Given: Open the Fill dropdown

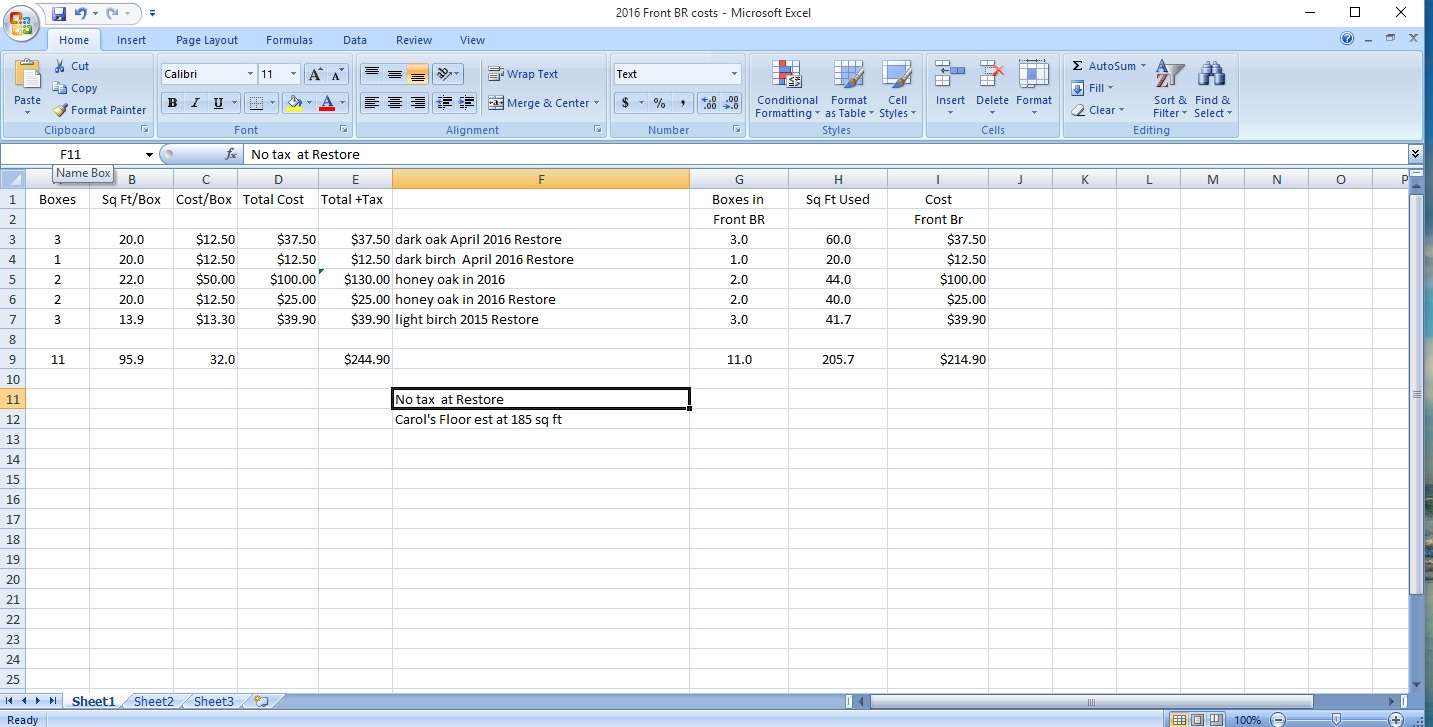Looking at the screenshot, I should point(1091,88).
